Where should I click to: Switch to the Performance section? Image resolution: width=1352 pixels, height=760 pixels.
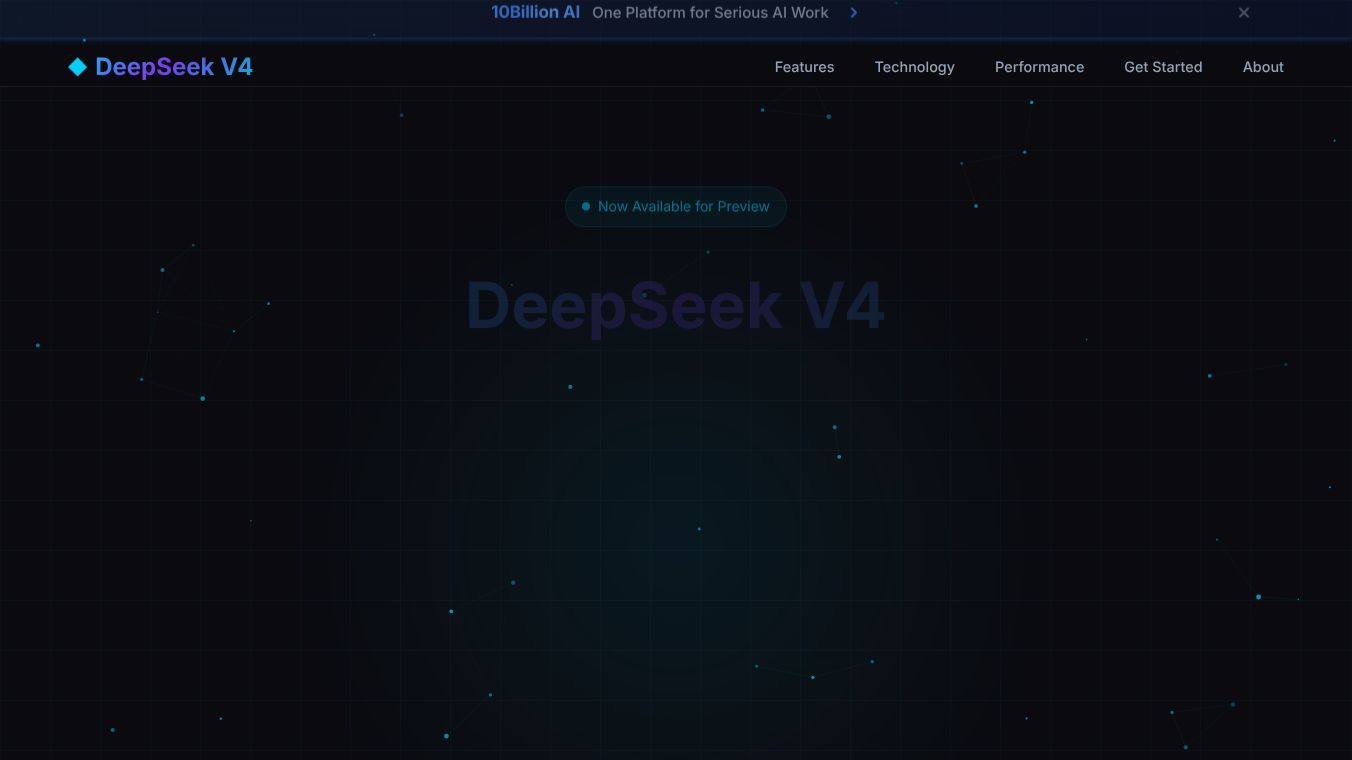pos(1039,67)
